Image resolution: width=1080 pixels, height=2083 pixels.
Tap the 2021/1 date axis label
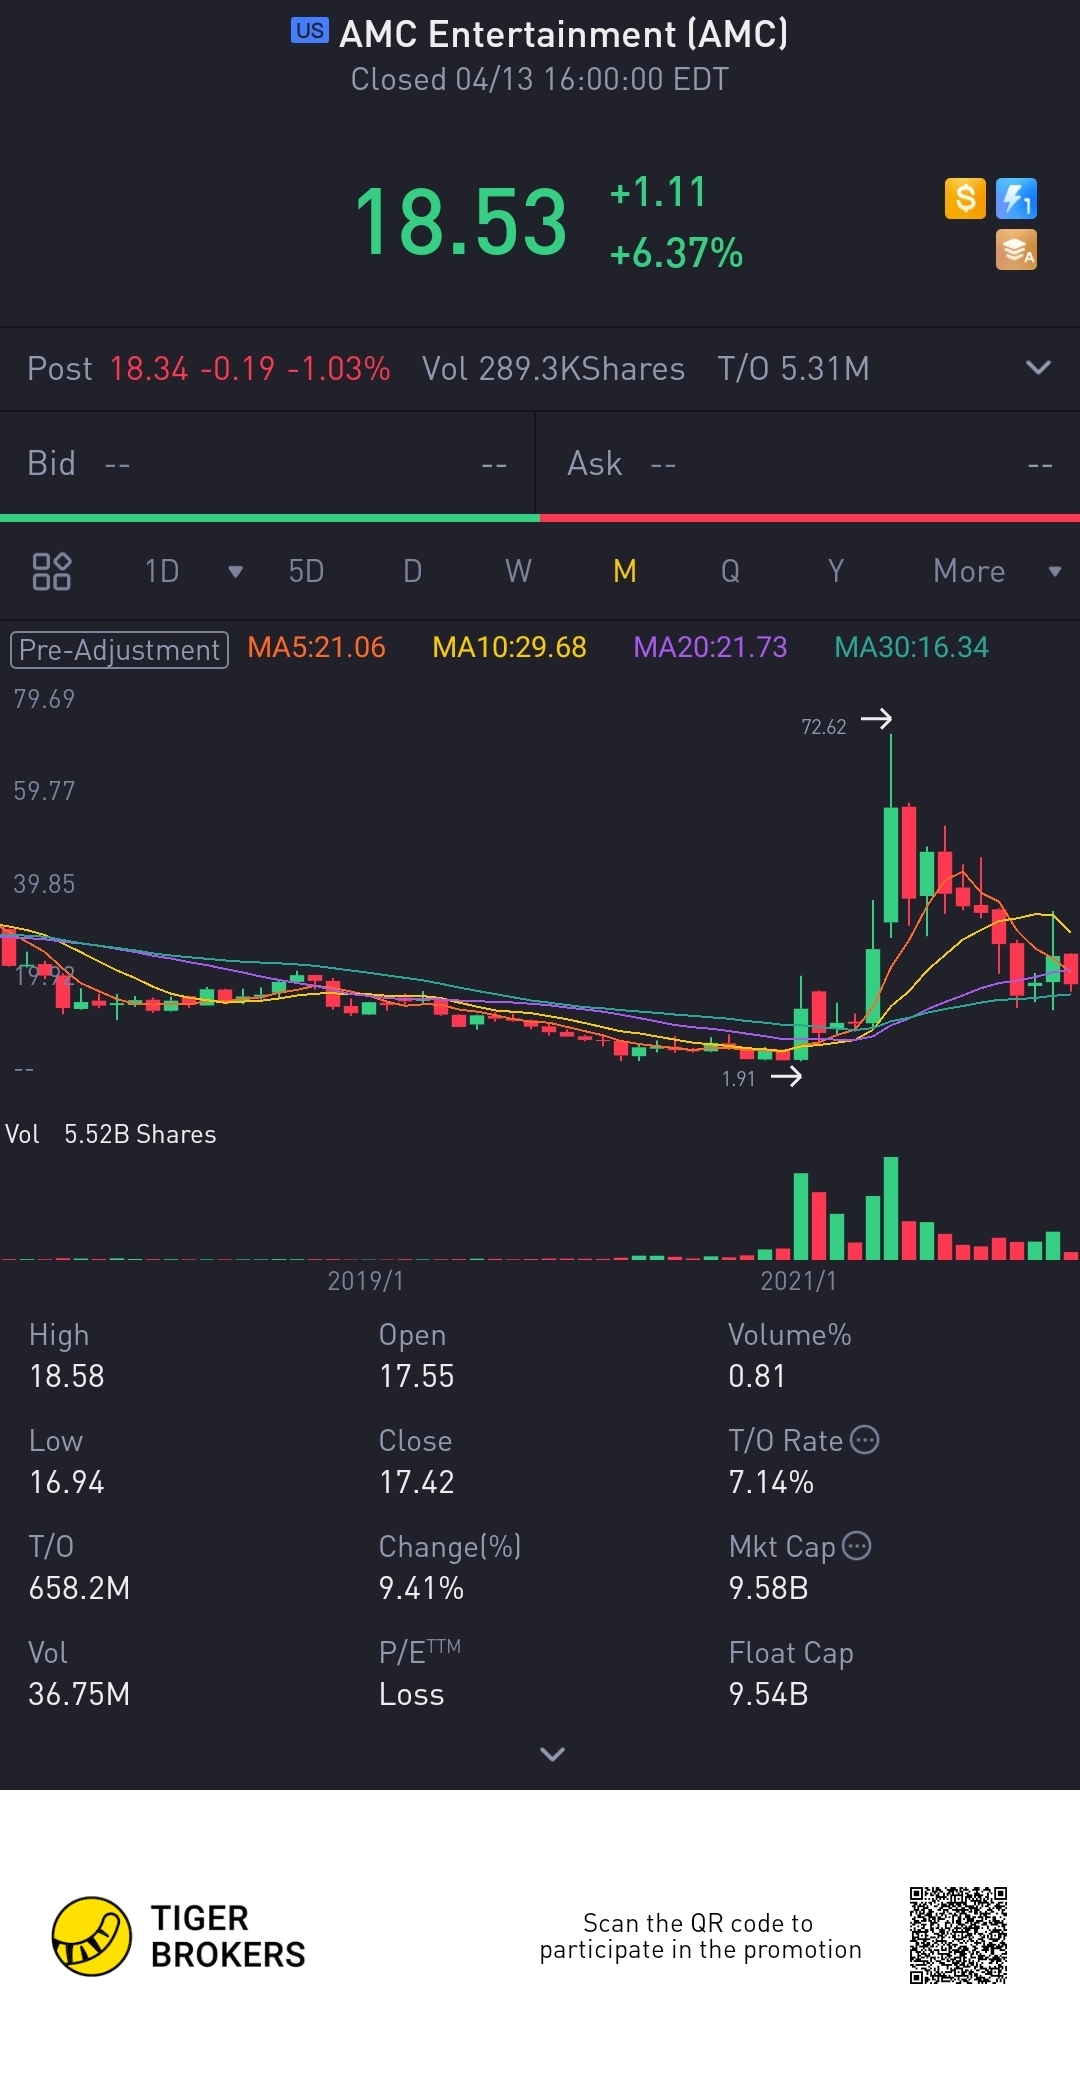click(798, 1281)
